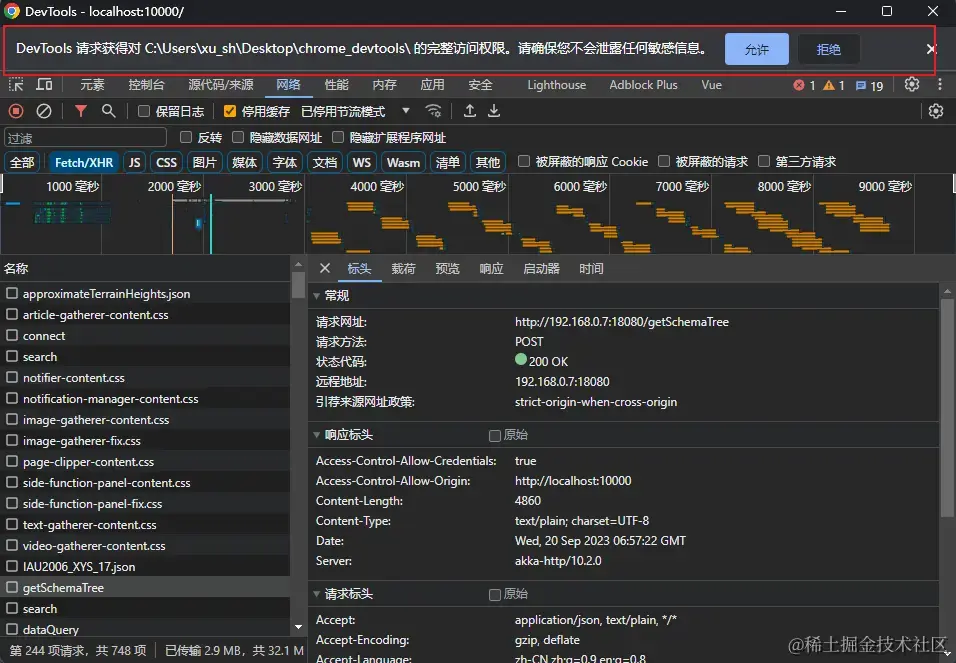This screenshot has width=956, height=663.
Task: Enable the Preserve log (保留日志) checkbox
Action: pyautogui.click(x=144, y=111)
